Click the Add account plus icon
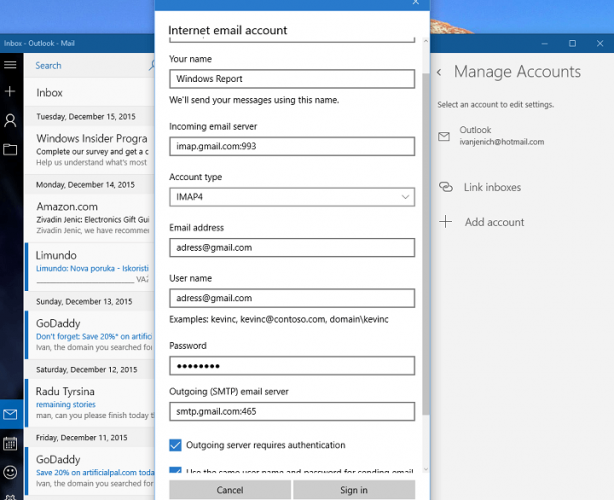Screen dimensions: 614x500 (445, 222)
